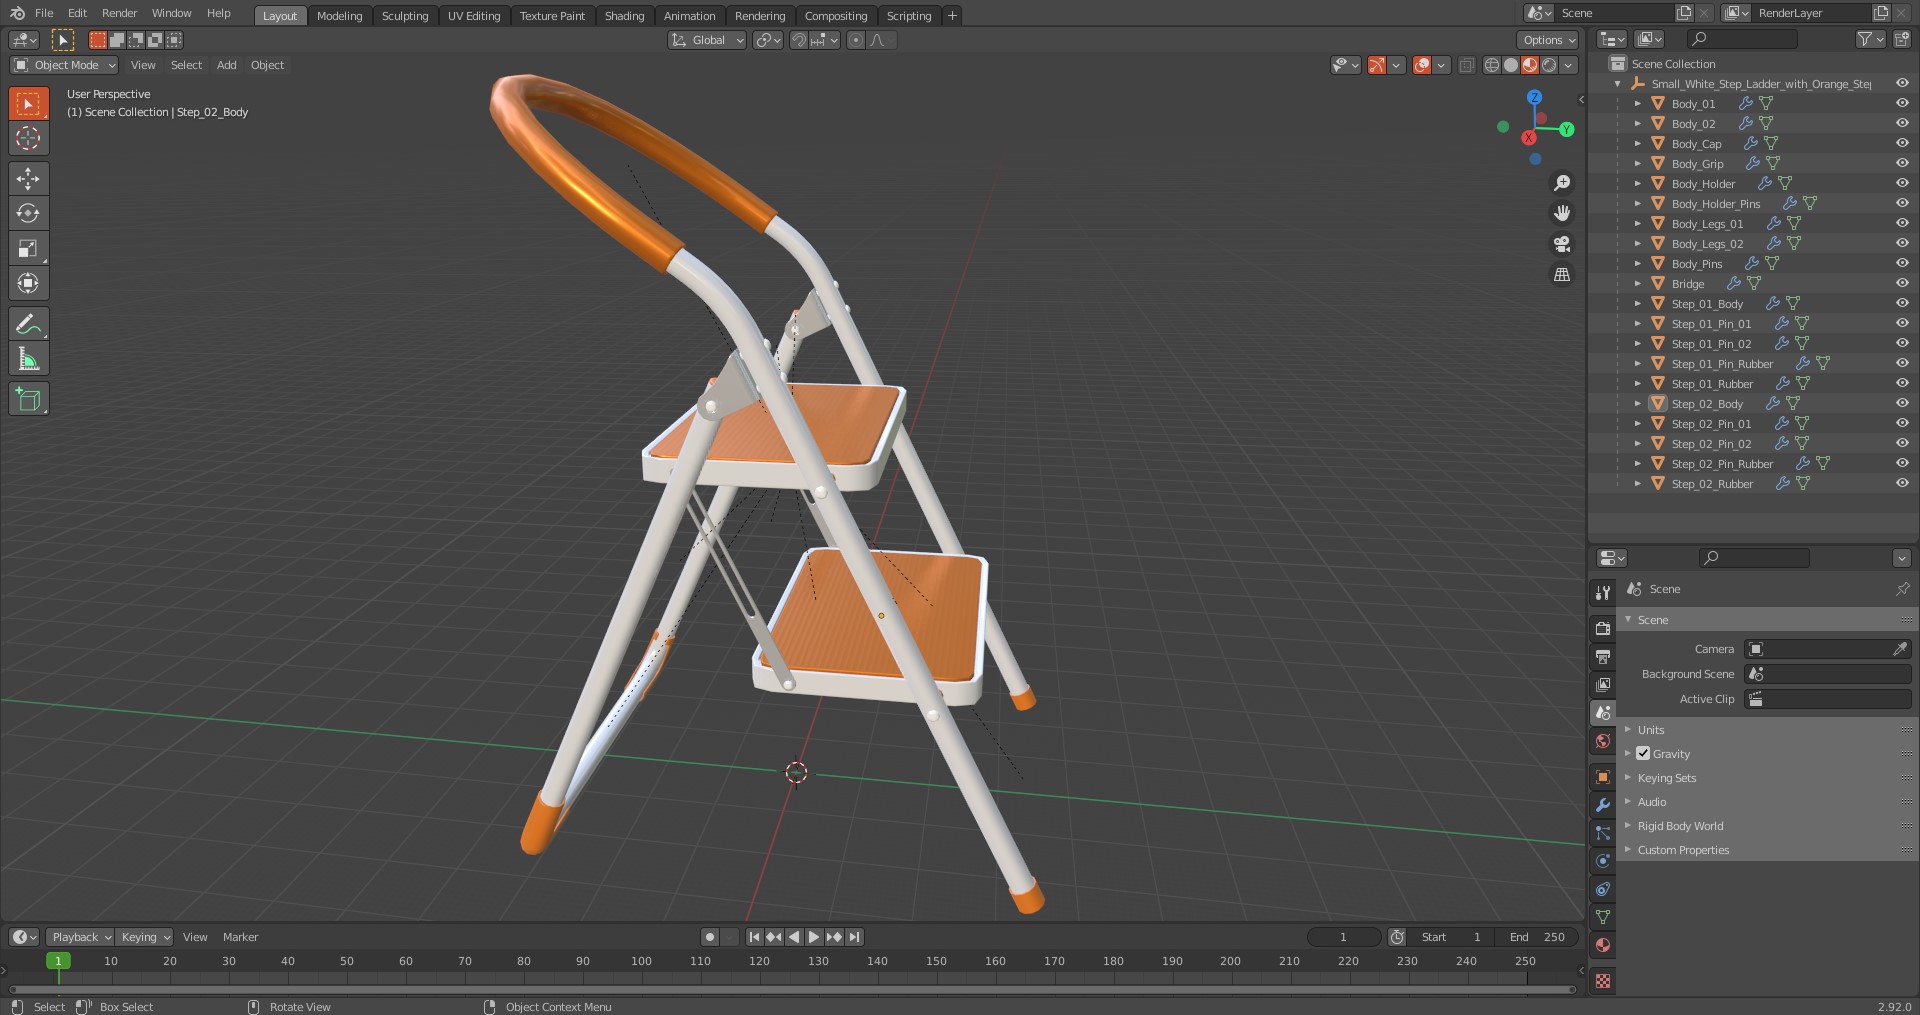
Task: Open the Tool properties tab
Action: (x=1603, y=593)
